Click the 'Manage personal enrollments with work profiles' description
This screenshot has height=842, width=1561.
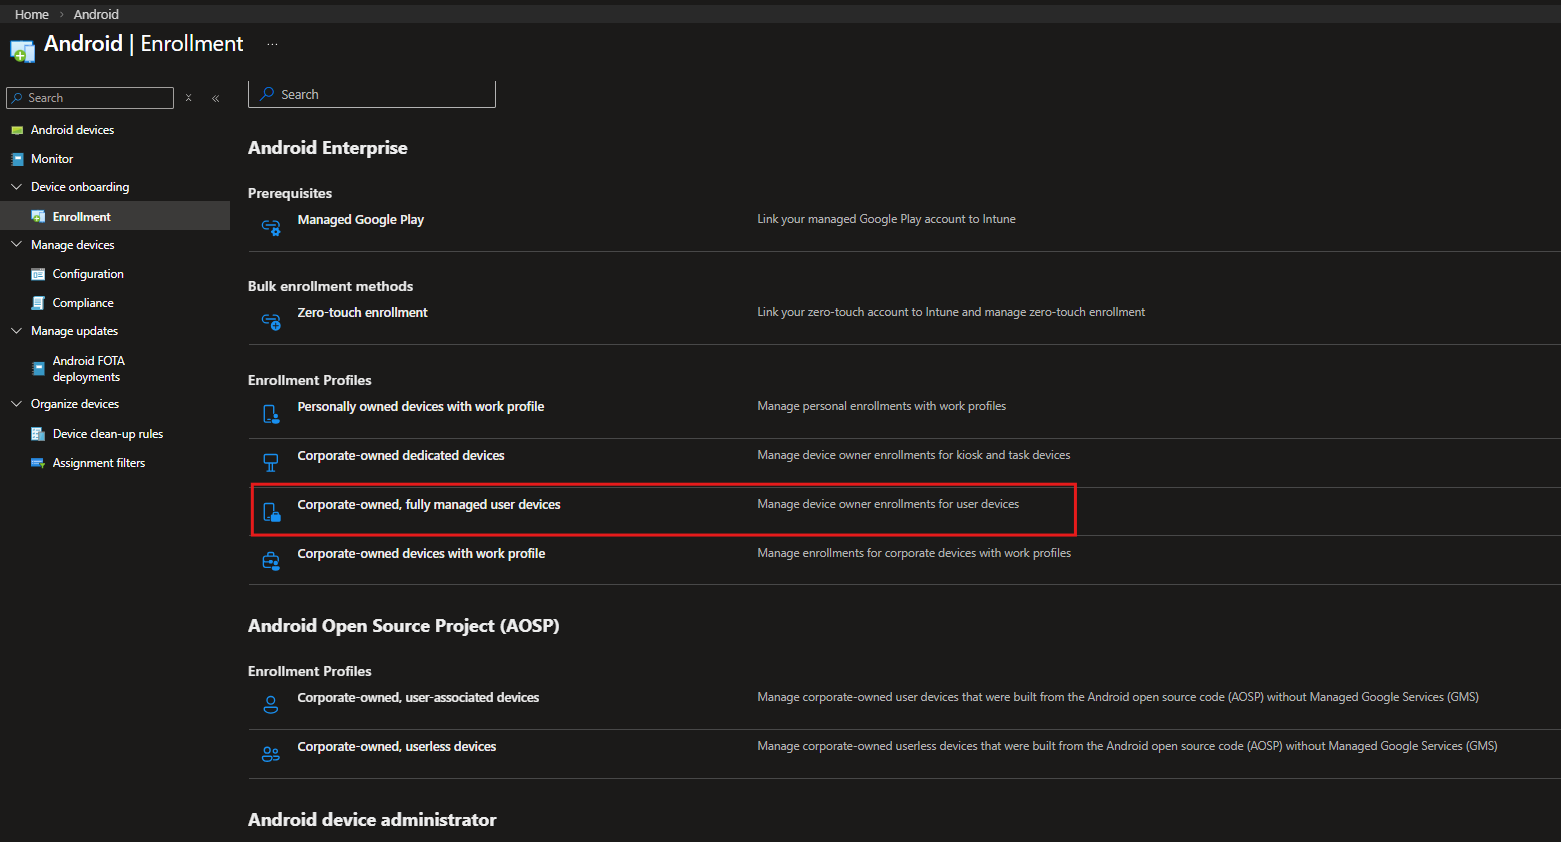882,406
